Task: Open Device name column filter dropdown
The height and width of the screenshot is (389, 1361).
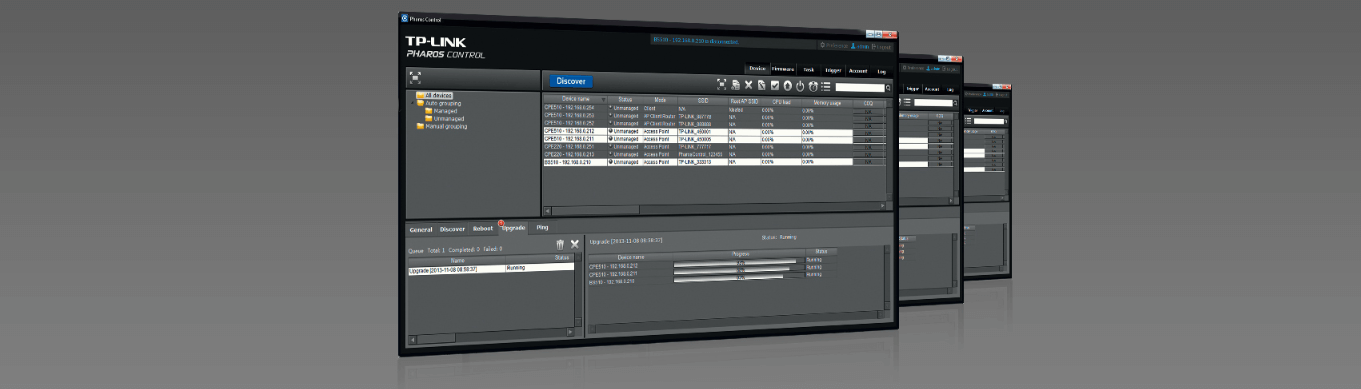Action: click(604, 100)
